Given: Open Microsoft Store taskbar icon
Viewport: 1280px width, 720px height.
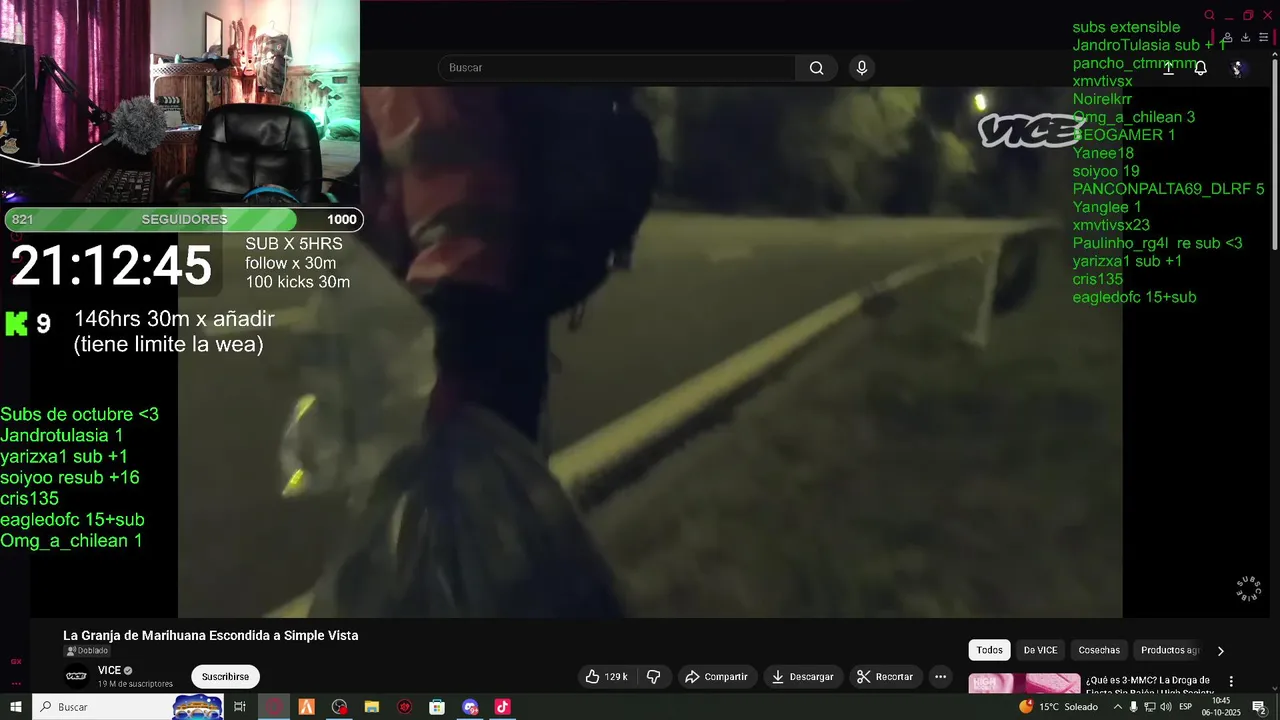Looking at the screenshot, I should [x=437, y=707].
